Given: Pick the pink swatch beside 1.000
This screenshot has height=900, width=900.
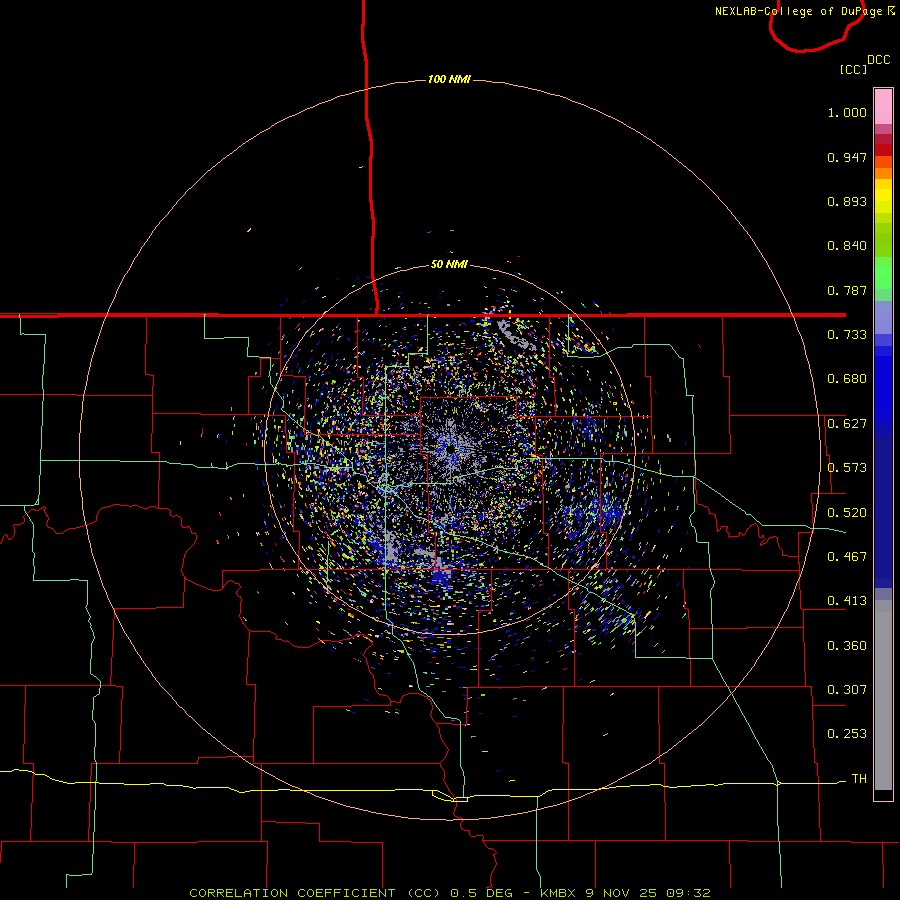Looking at the screenshot, I should pyautogui.click(x=883, y=107).
